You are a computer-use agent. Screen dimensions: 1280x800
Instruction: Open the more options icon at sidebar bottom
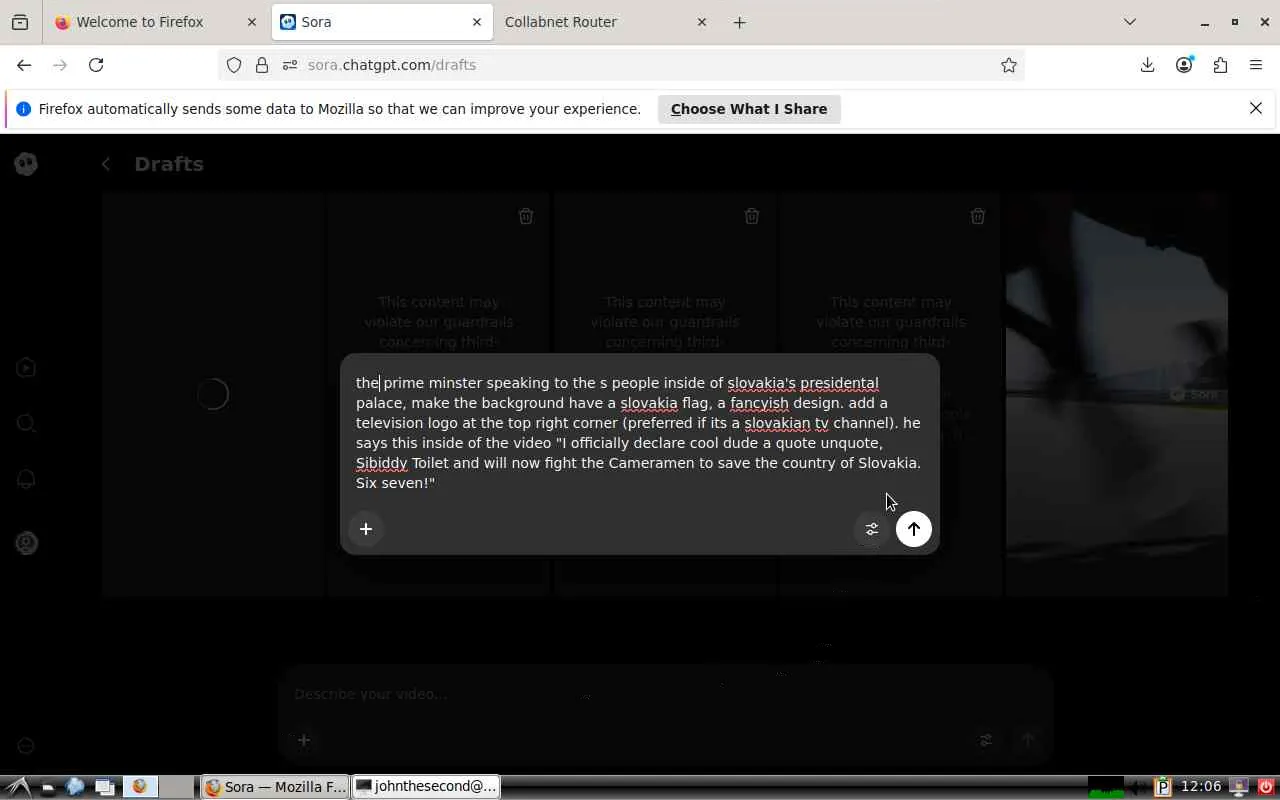coord(27,746)
